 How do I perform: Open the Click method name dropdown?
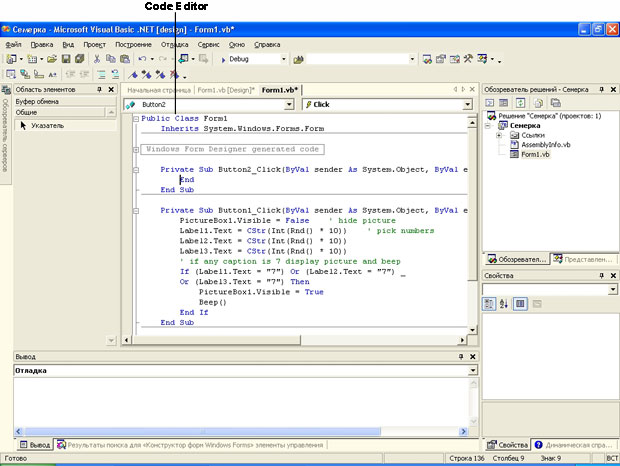pyautogui.click(x=468, y=104)
